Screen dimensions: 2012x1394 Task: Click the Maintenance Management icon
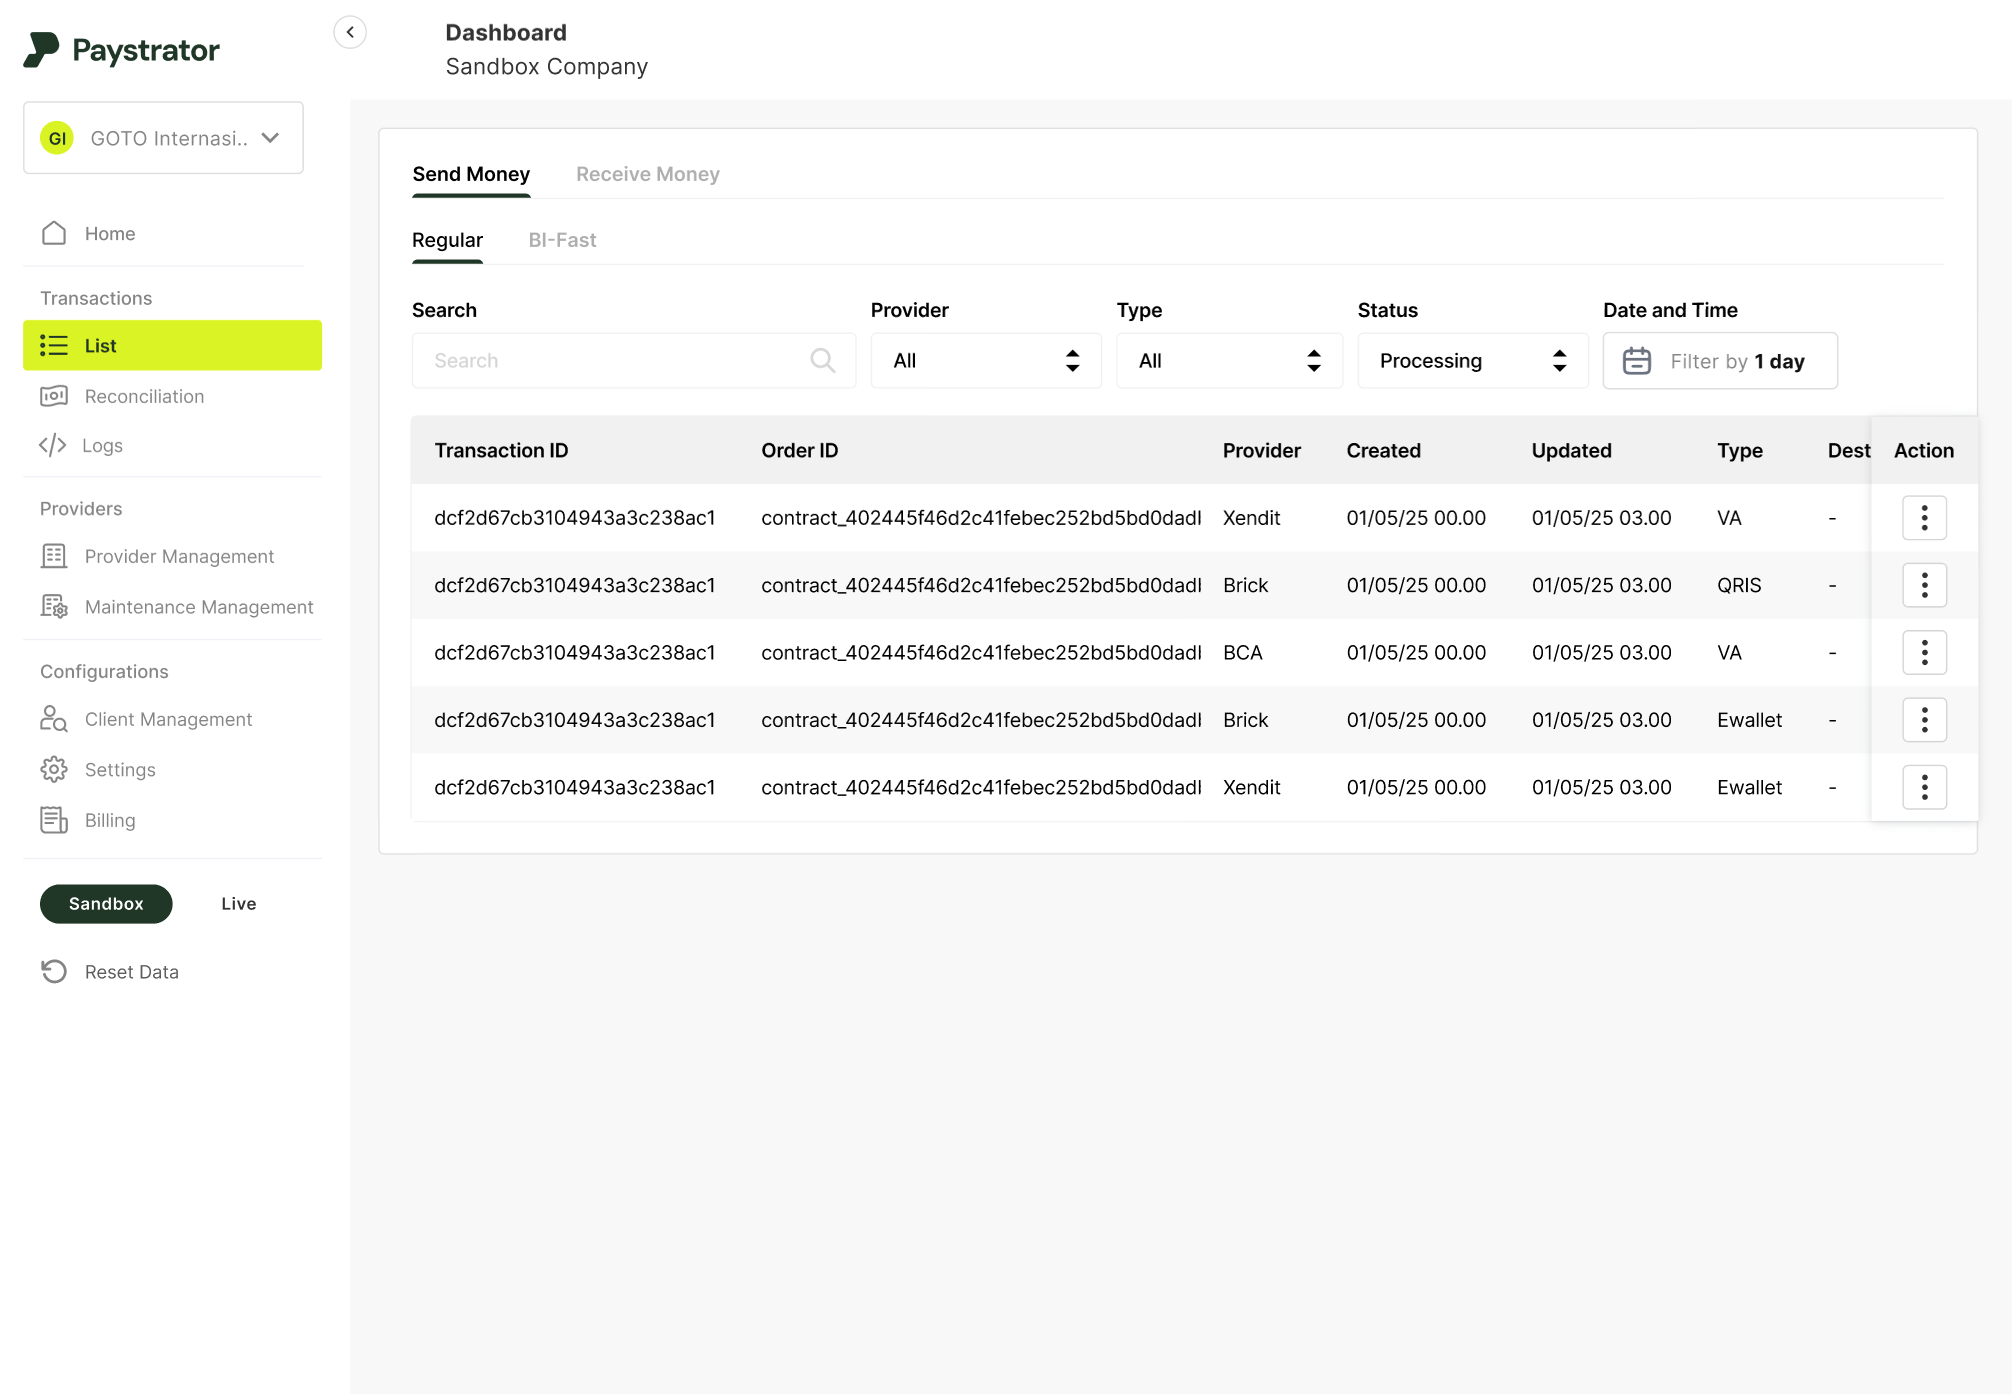[54, 607]
